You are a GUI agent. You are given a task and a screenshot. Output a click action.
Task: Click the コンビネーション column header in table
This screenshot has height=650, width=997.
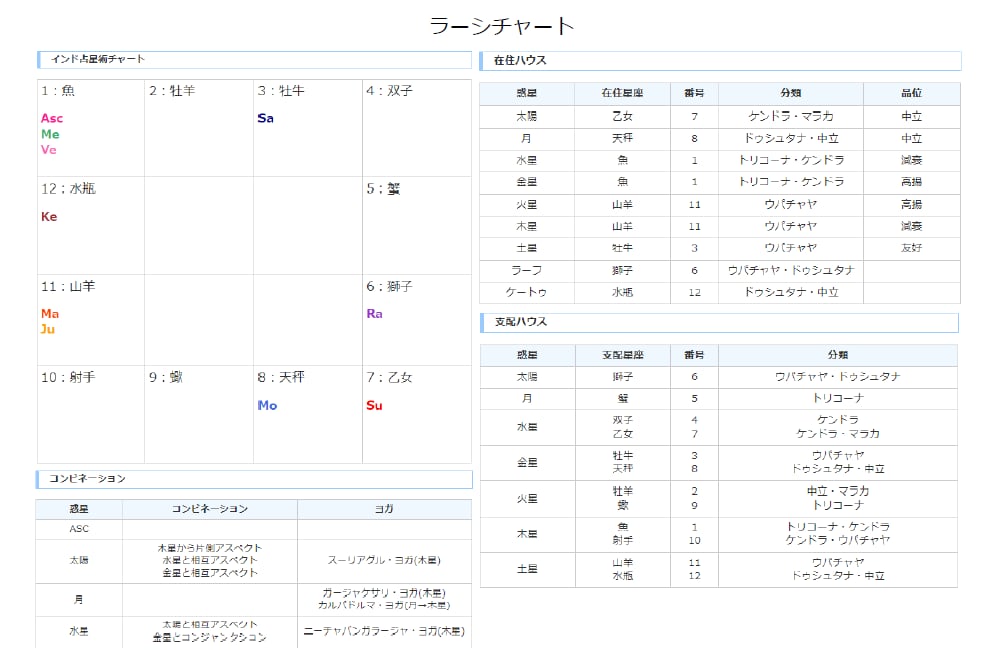point(209,509)
